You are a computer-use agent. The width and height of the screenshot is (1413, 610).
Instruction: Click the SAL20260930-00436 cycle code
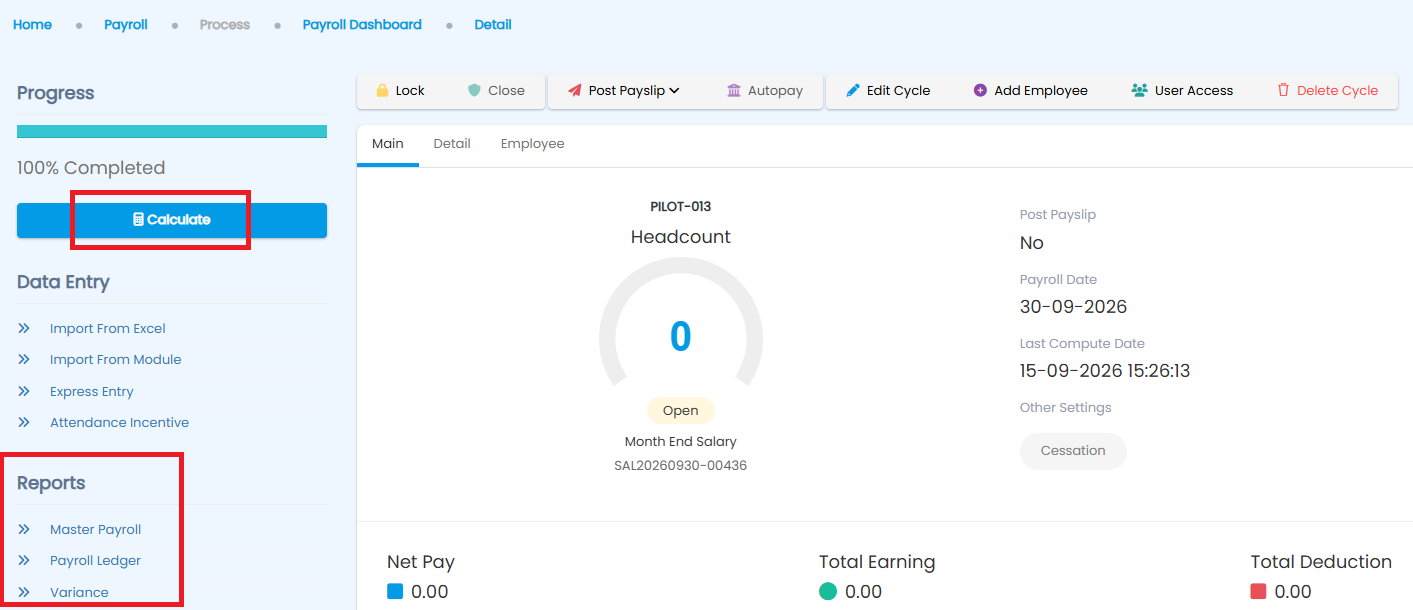681,465
